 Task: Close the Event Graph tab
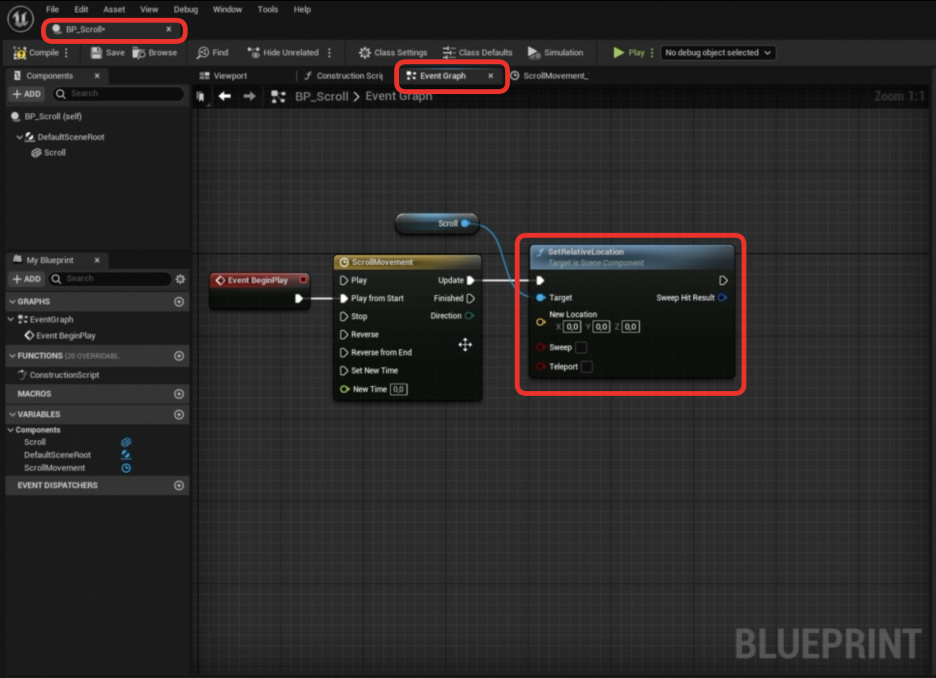[491, 76]
